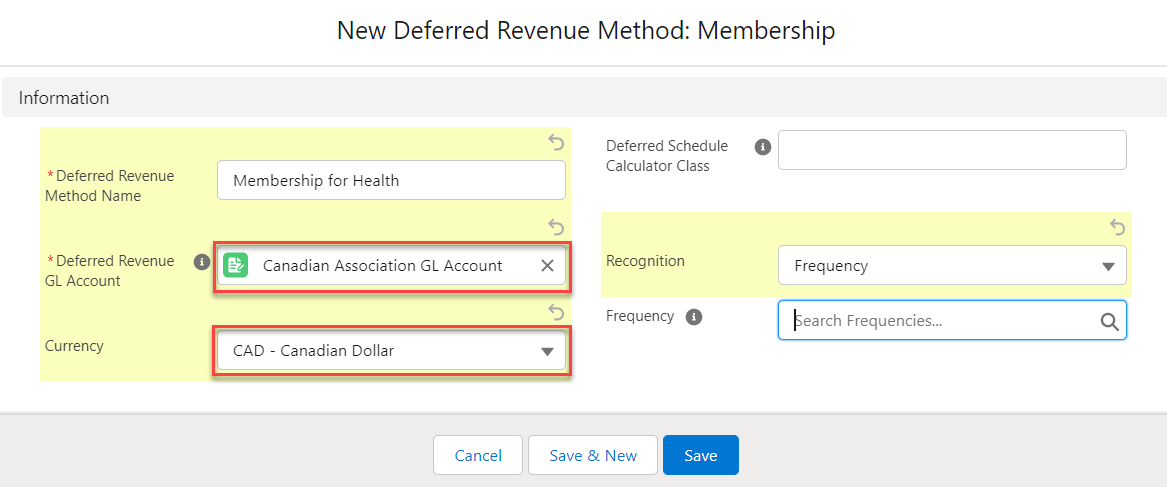Clear the Canadian Association GL Account selection
This screenshot has height=487, width=1167.
(547, 266)
